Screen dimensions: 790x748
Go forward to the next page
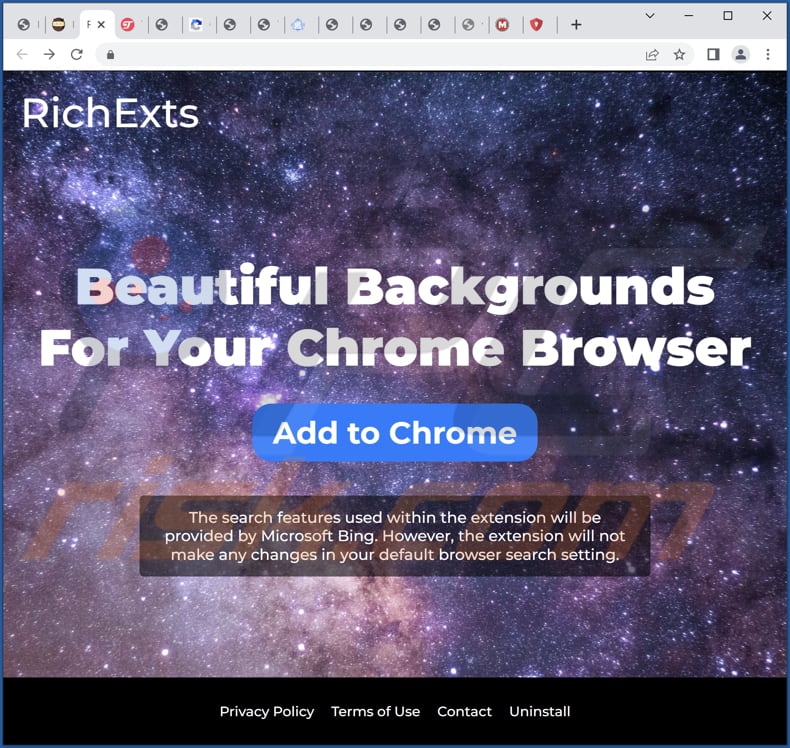49,54
